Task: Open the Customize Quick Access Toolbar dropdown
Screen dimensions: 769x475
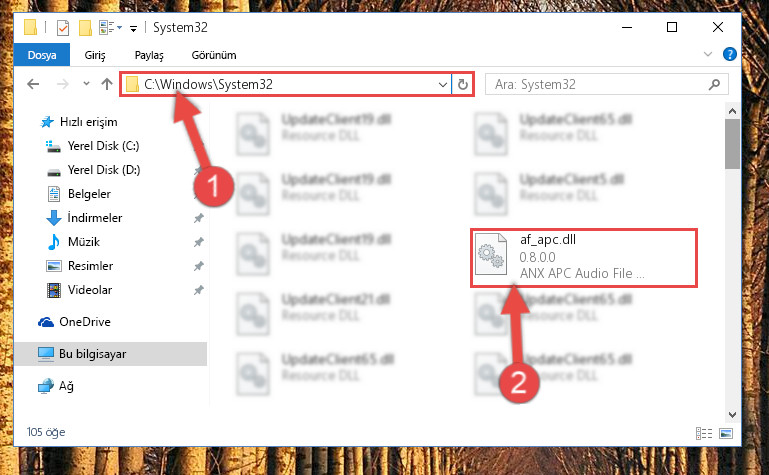Action: coord(133,29)
